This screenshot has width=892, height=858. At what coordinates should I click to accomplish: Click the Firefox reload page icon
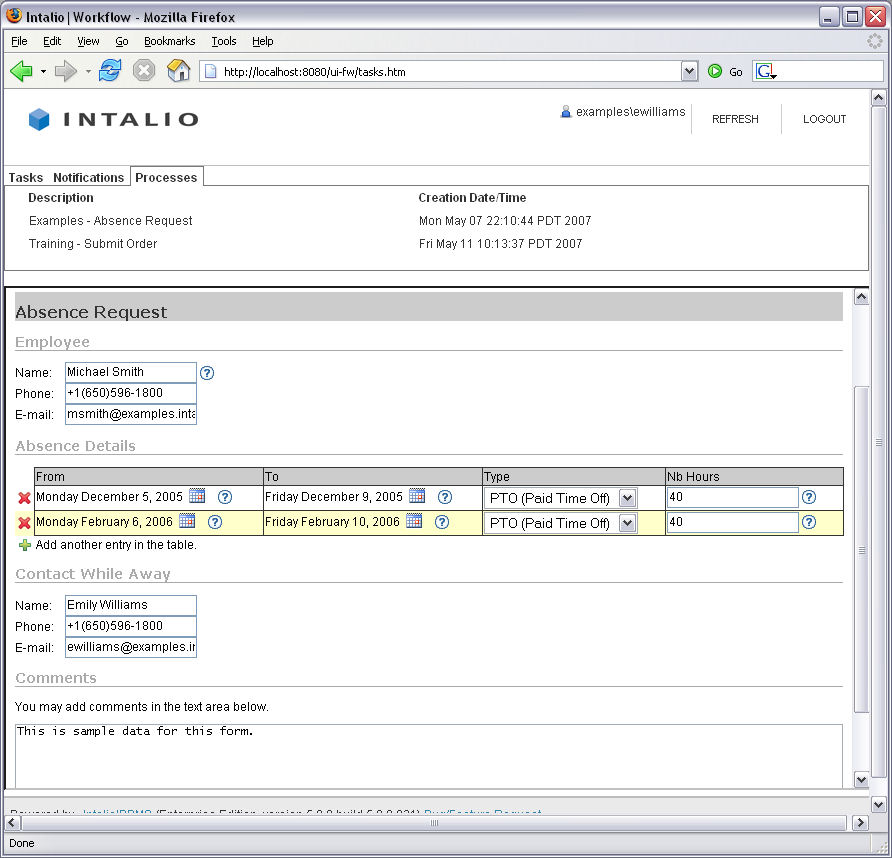(x=109, y=71)
